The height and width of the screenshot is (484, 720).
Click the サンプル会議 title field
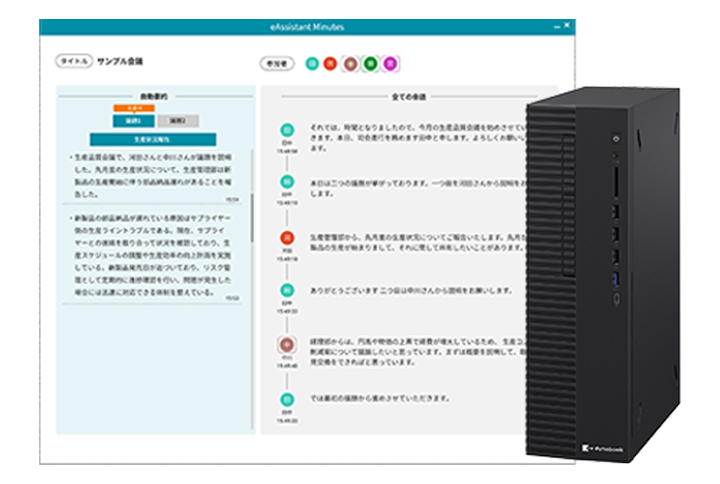coord(120,62)
